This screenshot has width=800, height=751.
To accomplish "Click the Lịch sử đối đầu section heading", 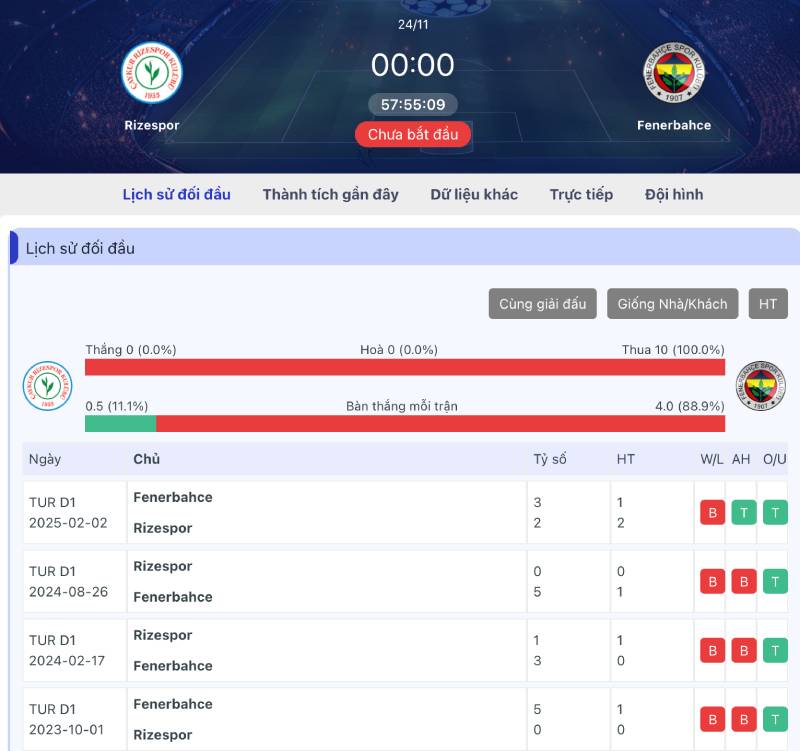I will coord(80,248).
